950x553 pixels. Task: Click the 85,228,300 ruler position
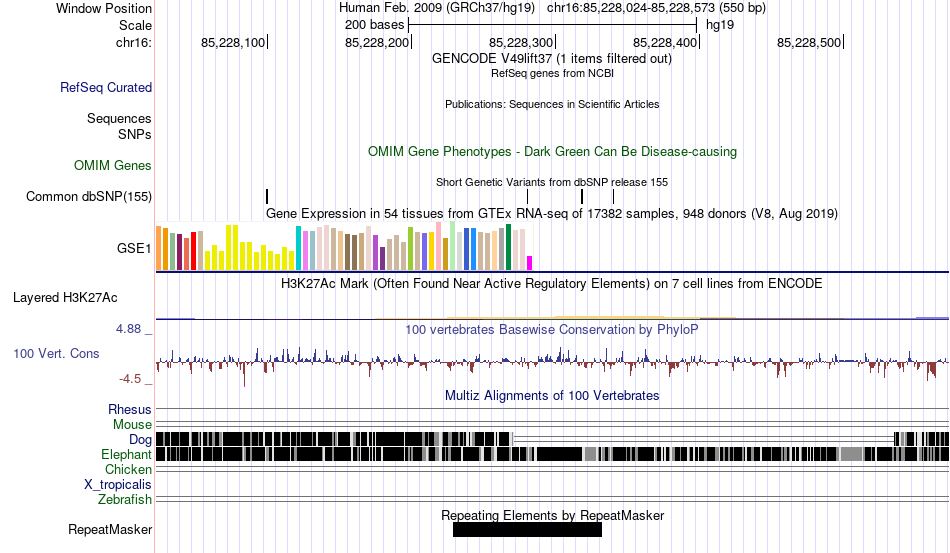click(x=521, y=42)
